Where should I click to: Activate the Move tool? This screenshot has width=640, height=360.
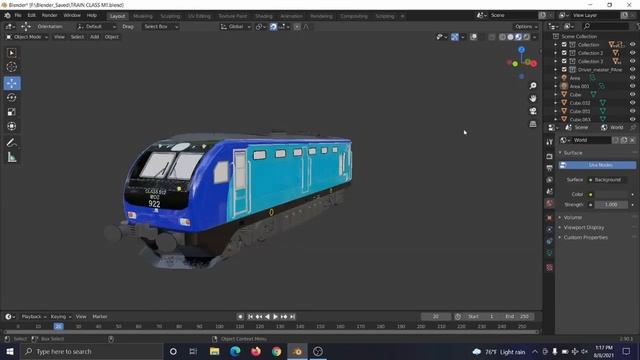pos(12,83)
